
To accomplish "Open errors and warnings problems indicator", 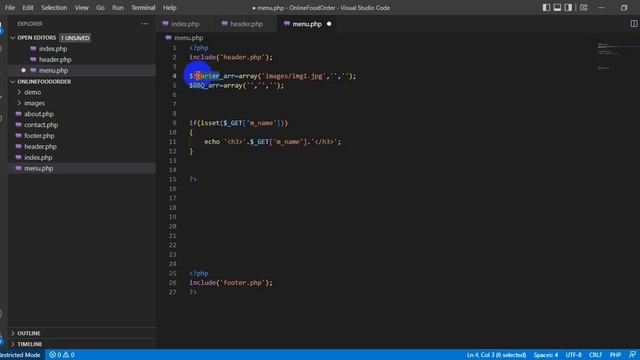I will point(62,355).
